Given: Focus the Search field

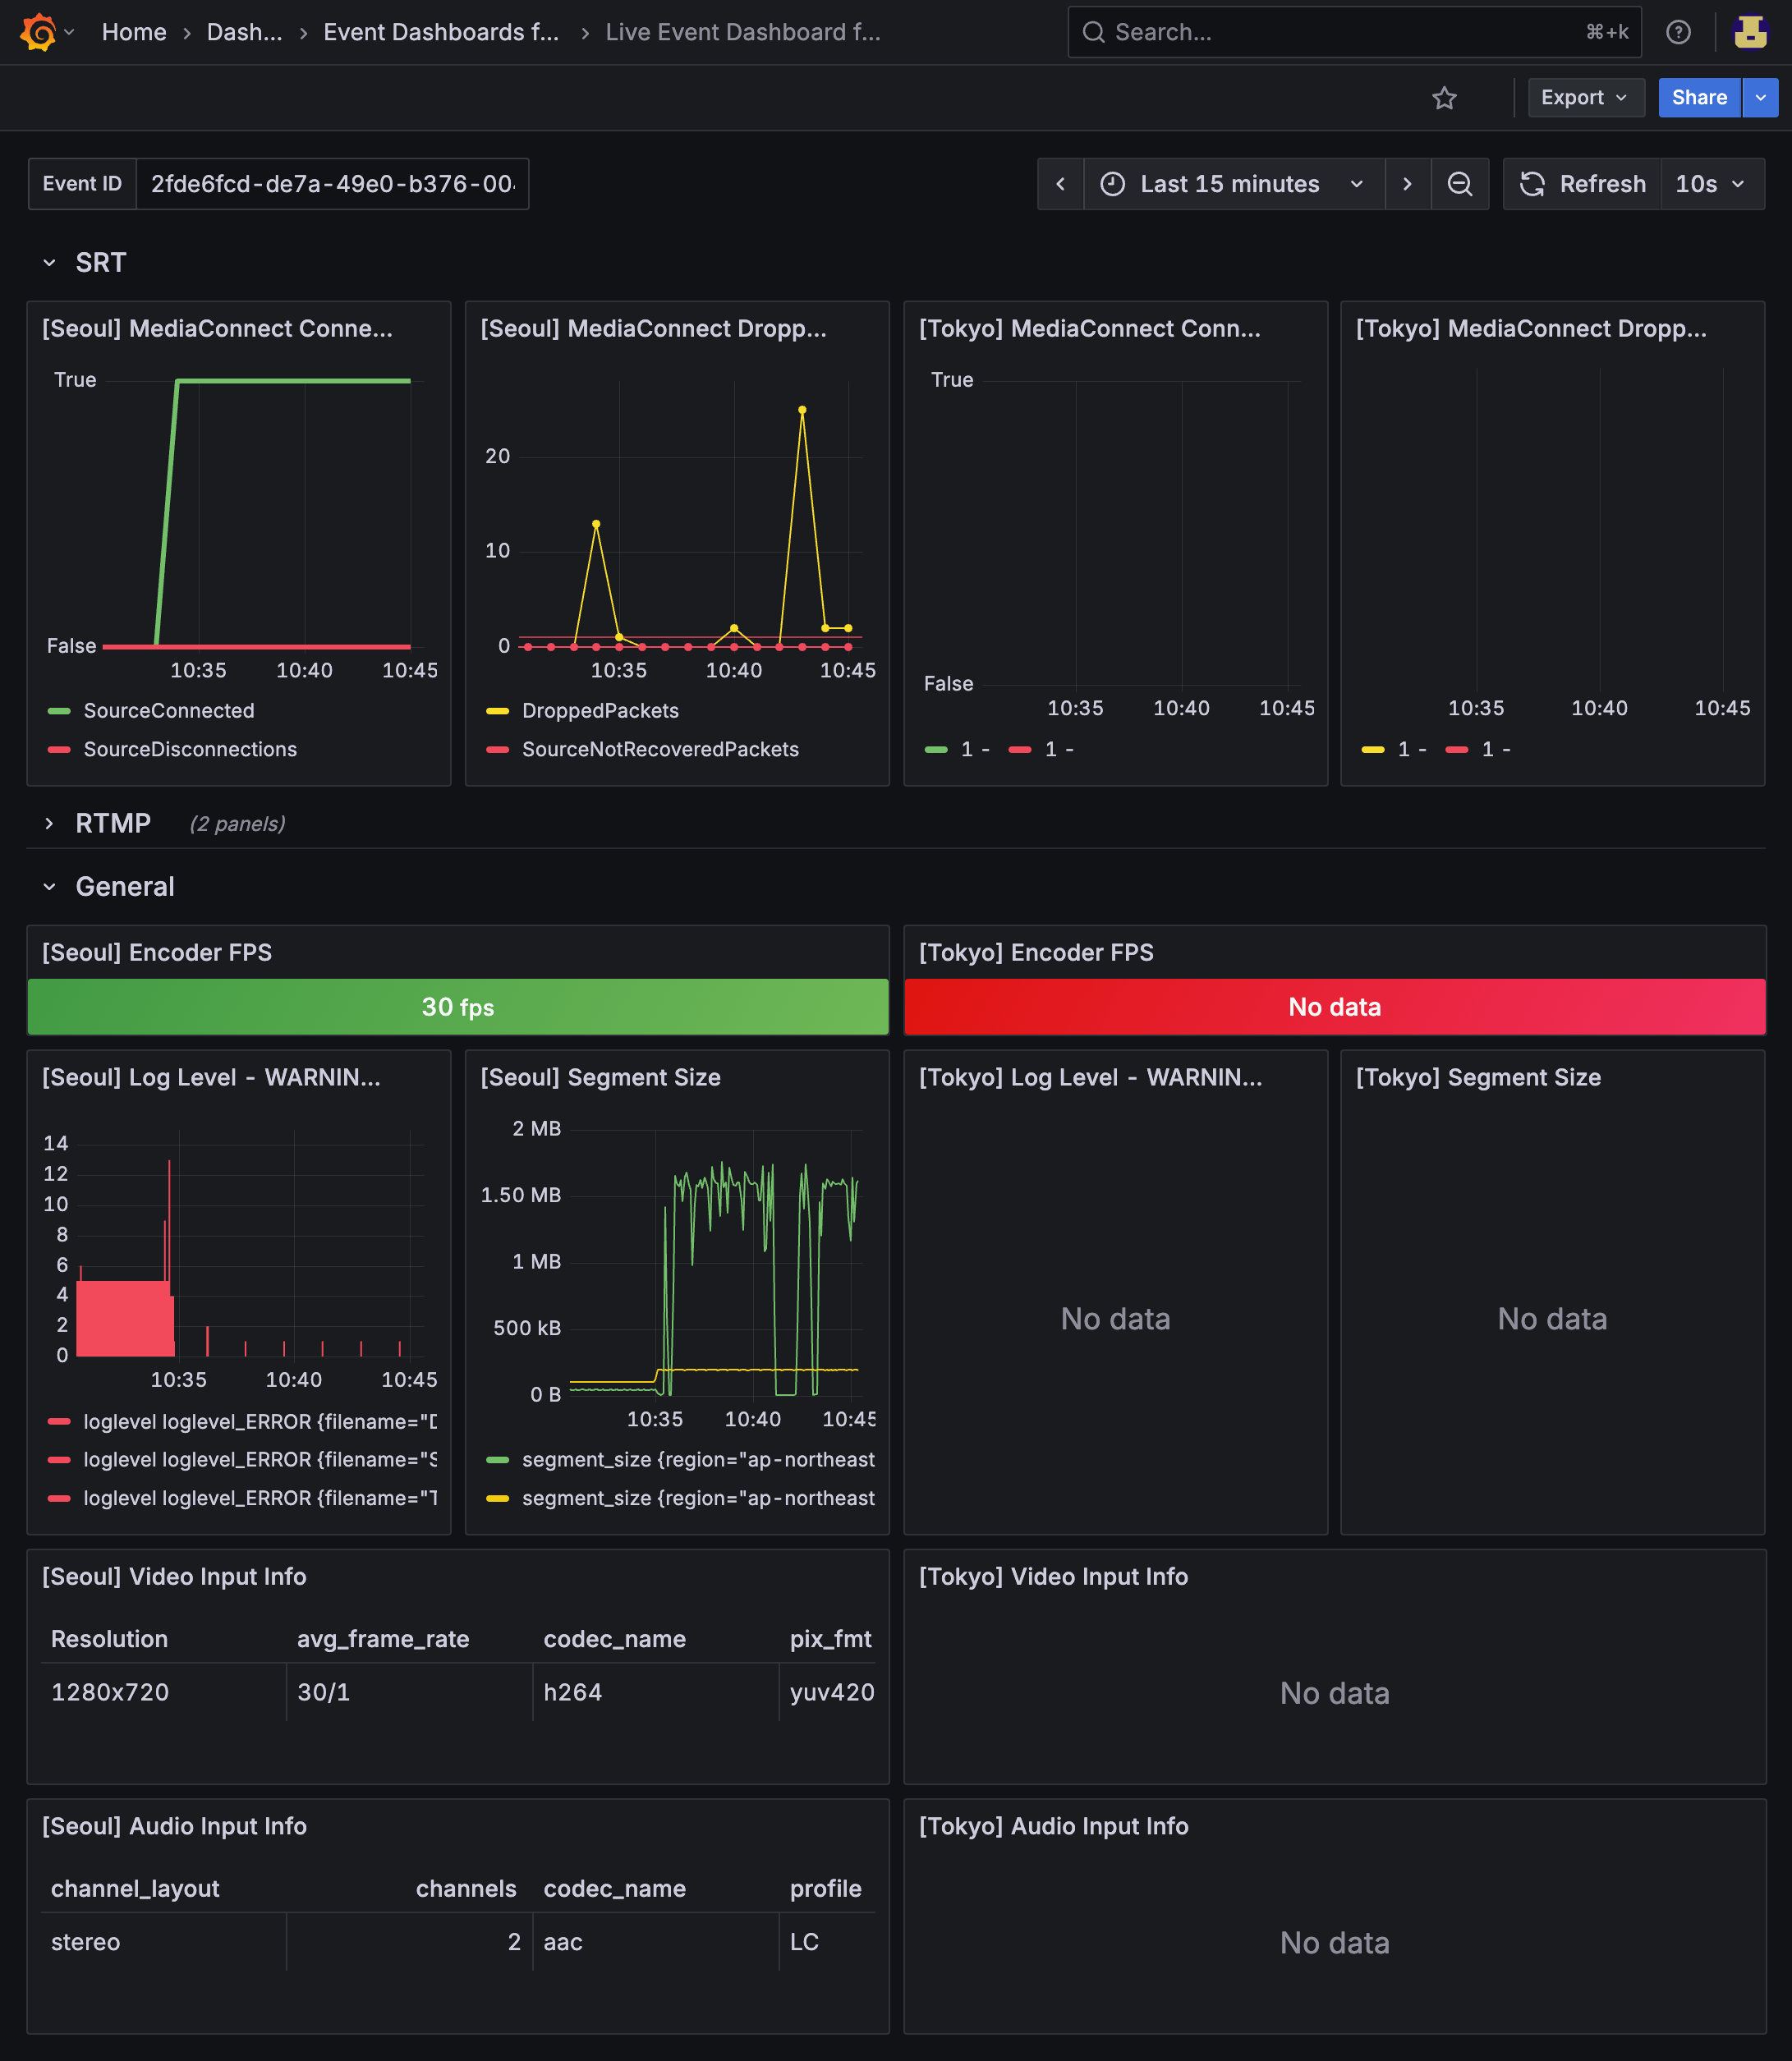Looking at the screenshot, I should click(1354, 32).
